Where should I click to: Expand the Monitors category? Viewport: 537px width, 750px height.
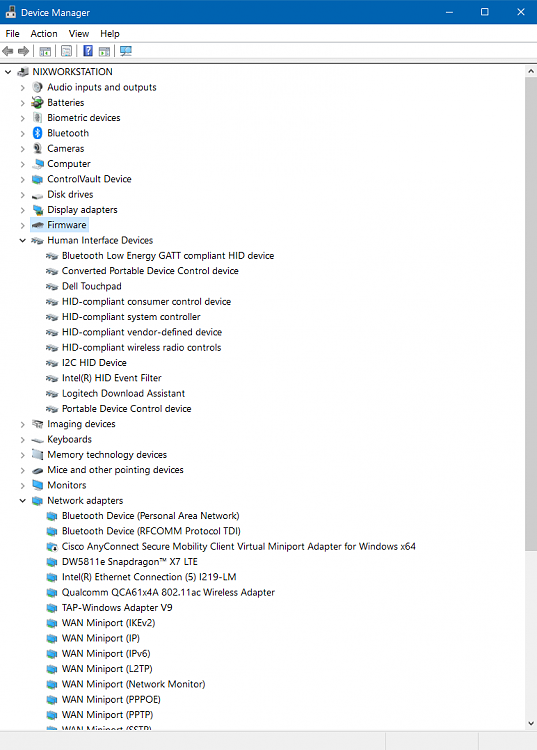pyautogui.click(x=22, y=485)
